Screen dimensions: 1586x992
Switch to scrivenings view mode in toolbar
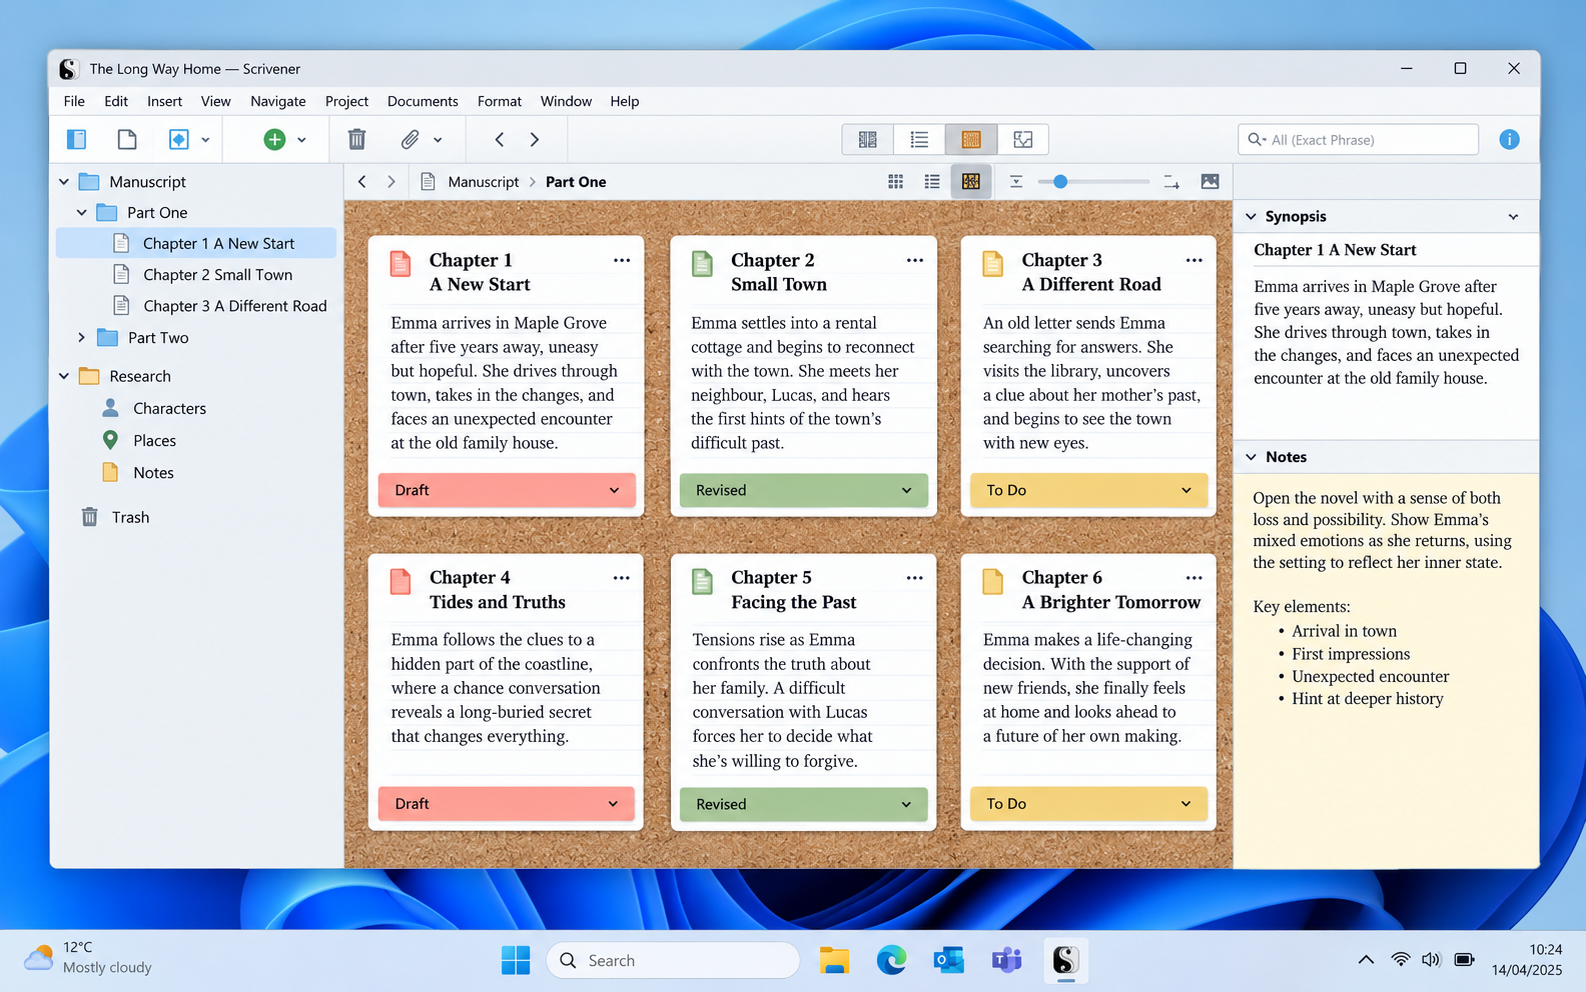[x=868, y=139]
